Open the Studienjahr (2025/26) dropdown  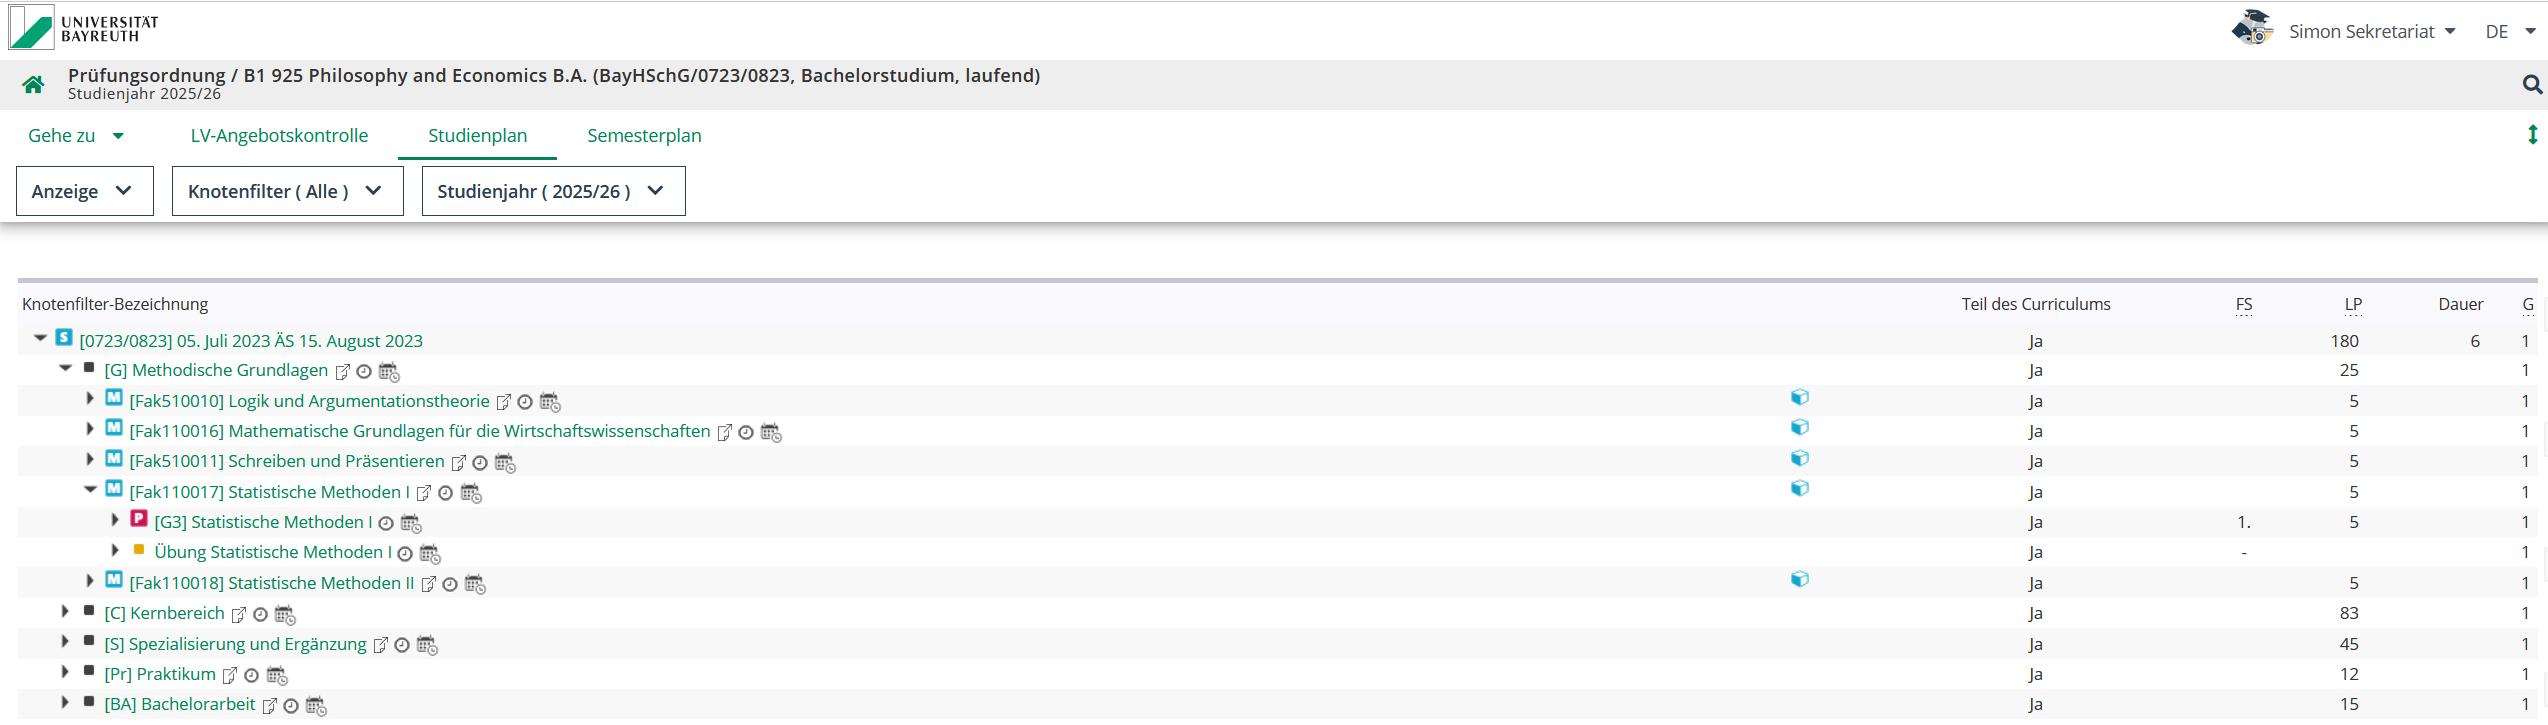(553, 191)
